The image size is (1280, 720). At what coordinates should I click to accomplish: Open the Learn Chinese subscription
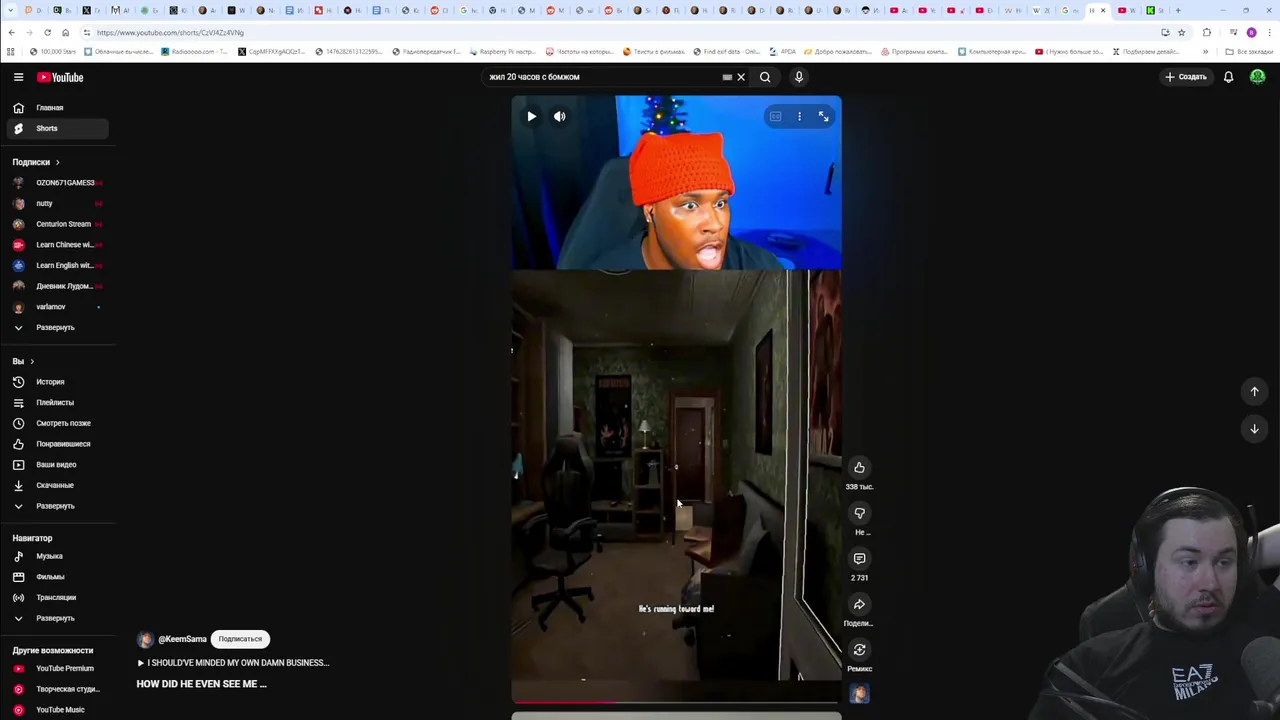57,245
